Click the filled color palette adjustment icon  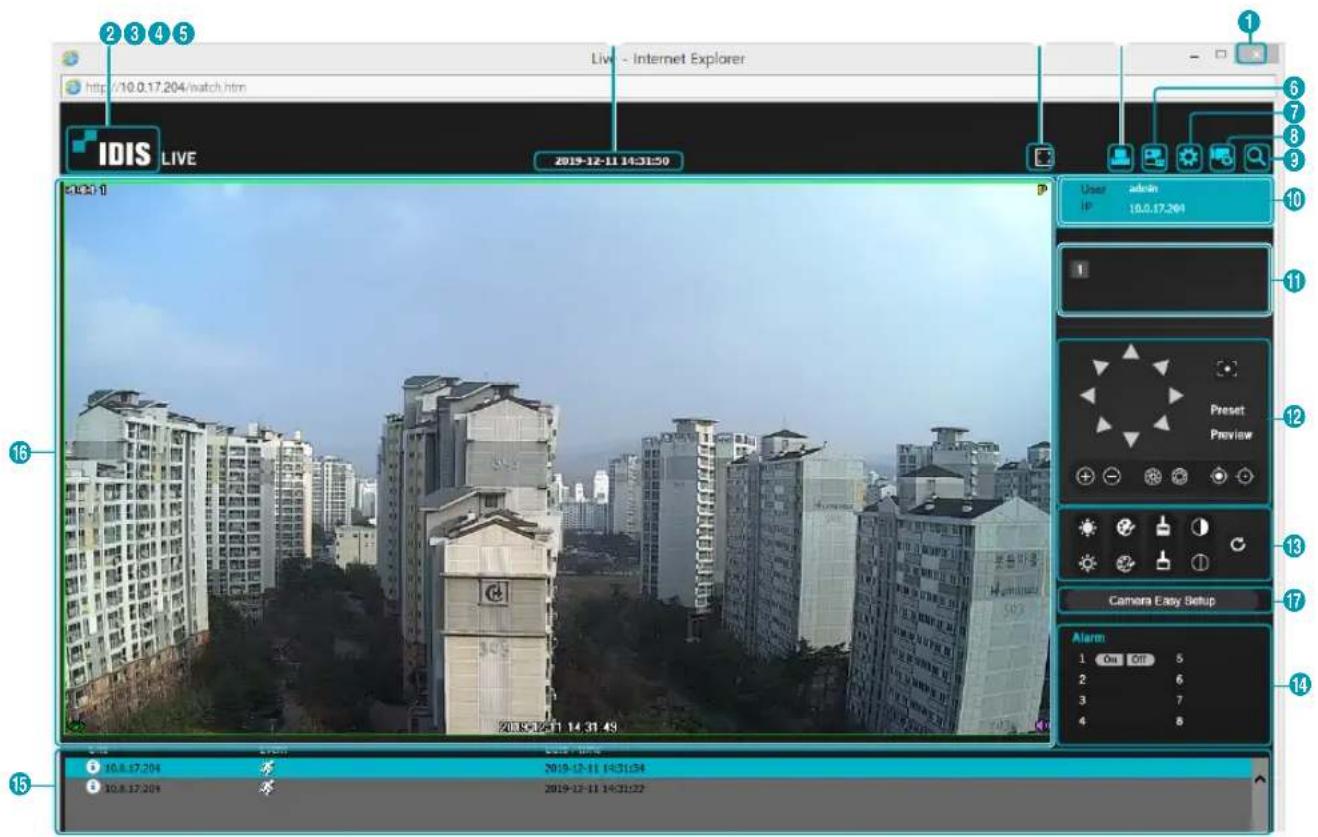[1123, 527]
